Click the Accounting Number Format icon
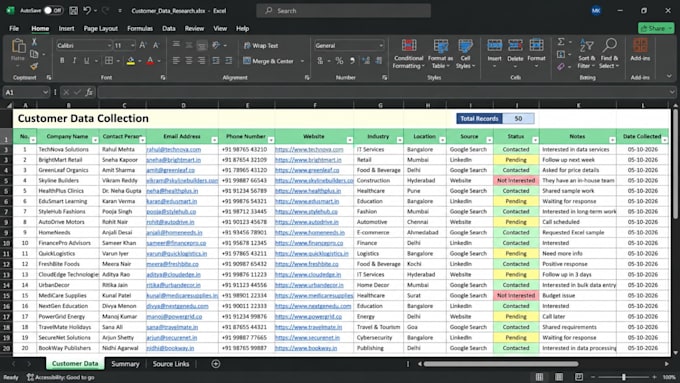 [320, 61]
